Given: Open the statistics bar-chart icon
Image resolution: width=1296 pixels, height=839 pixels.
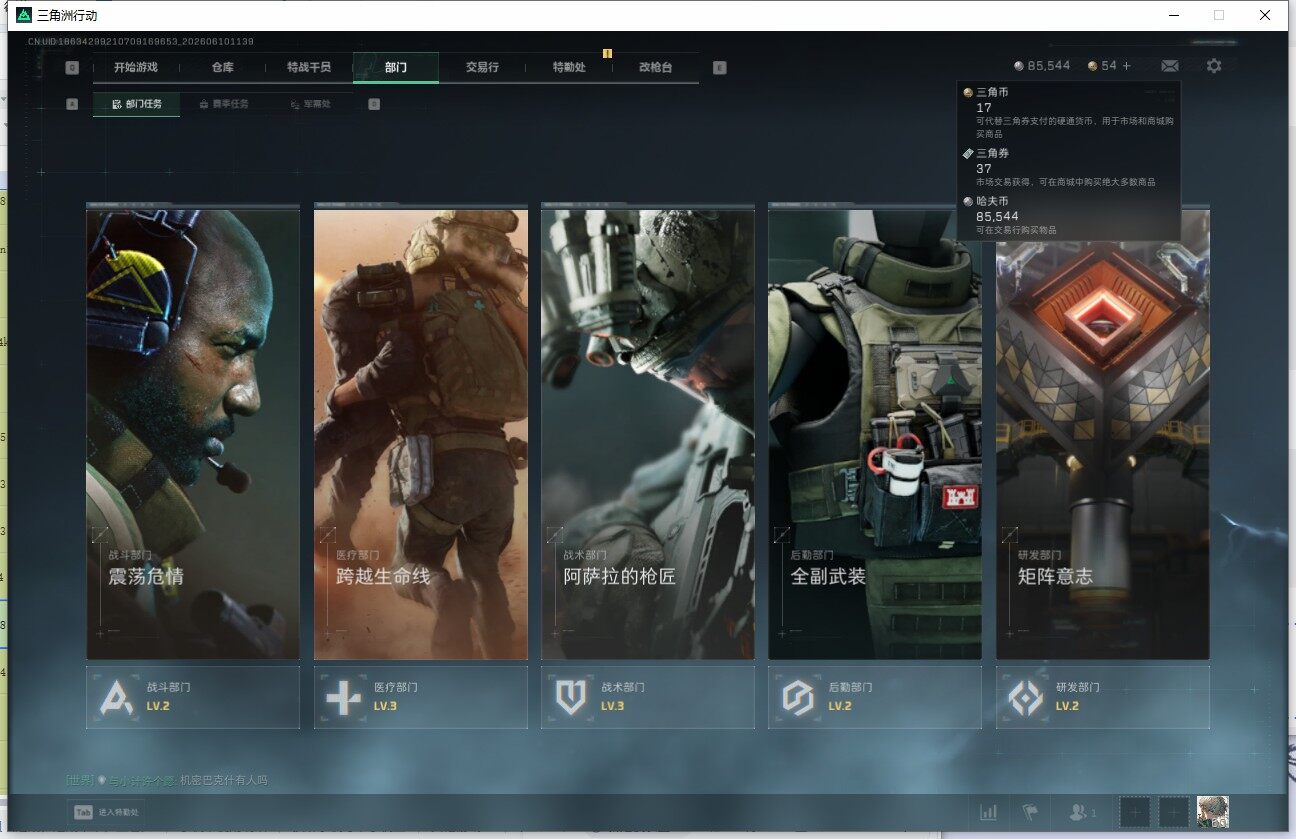Looking at the screenshot, I should [x=989, y=812].
